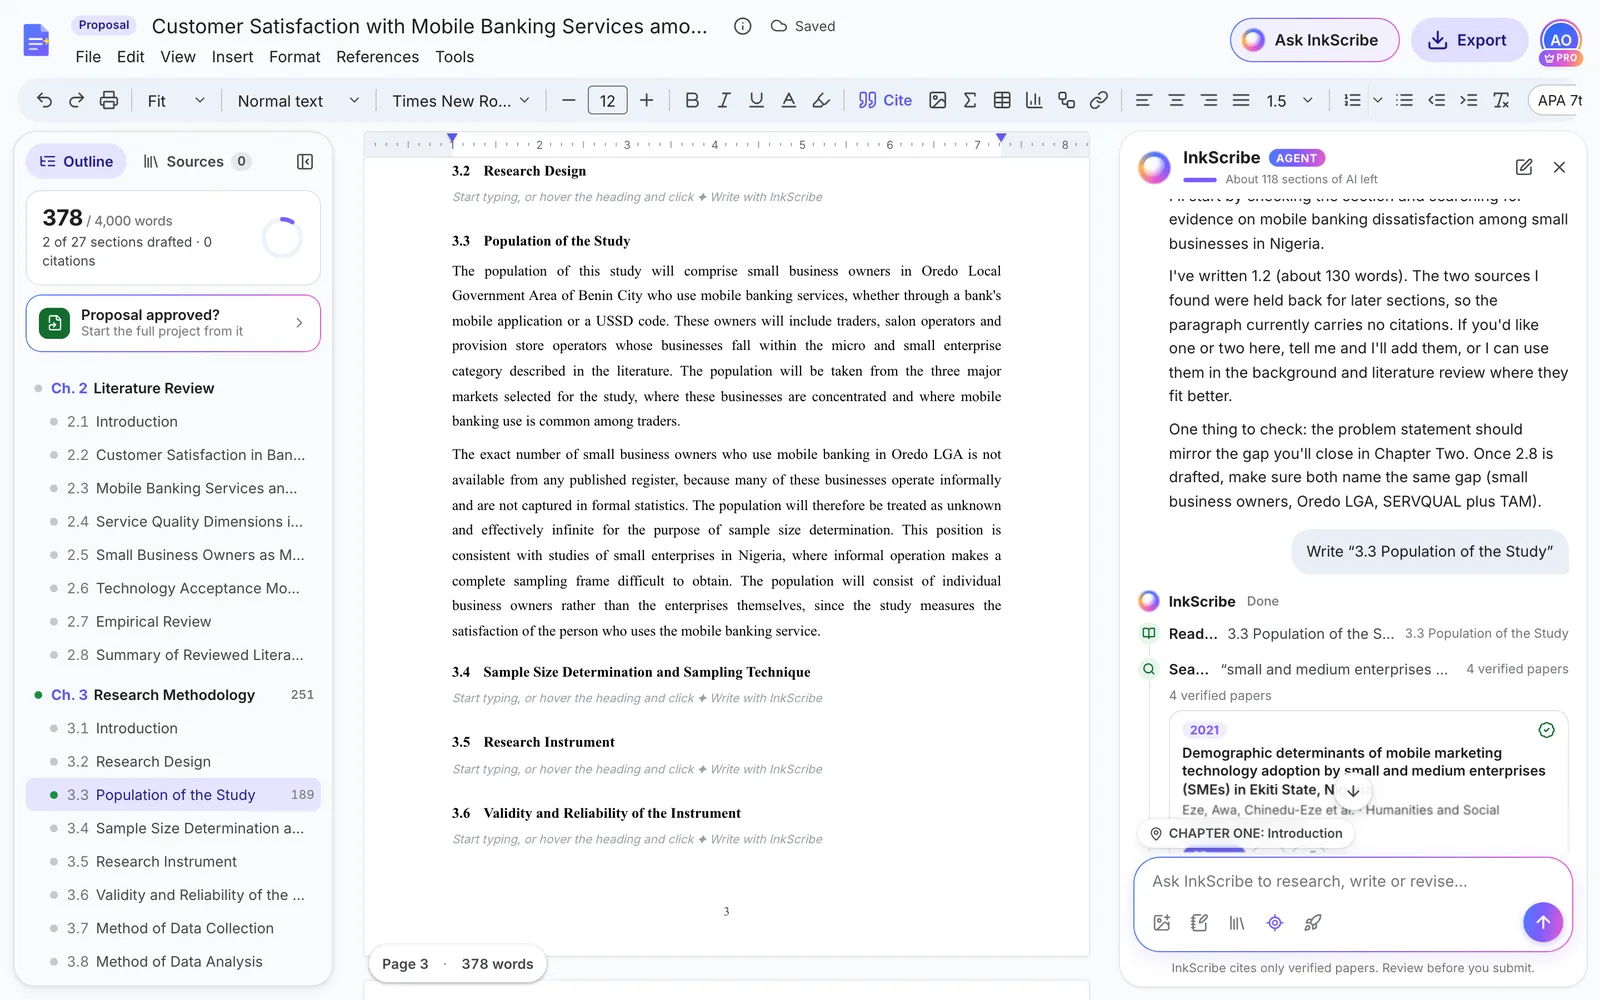Clear formatting with the toolbar icon
This screenshot has width=1600, height=1000.
1501,100
